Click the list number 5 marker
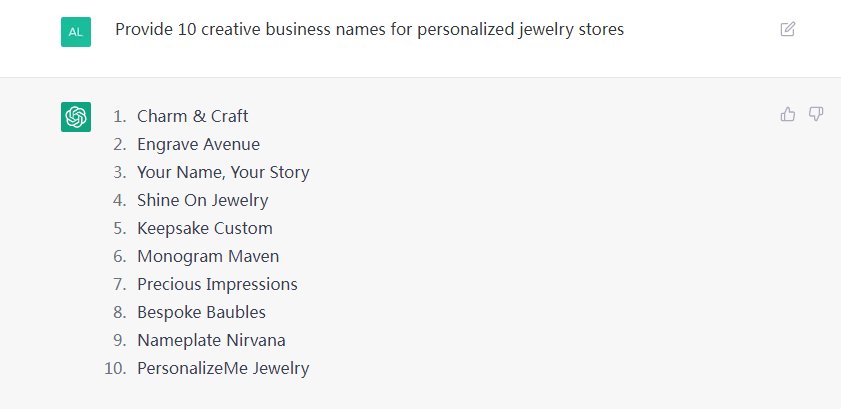This screenshot has width=841, height=409. point(119,228)
